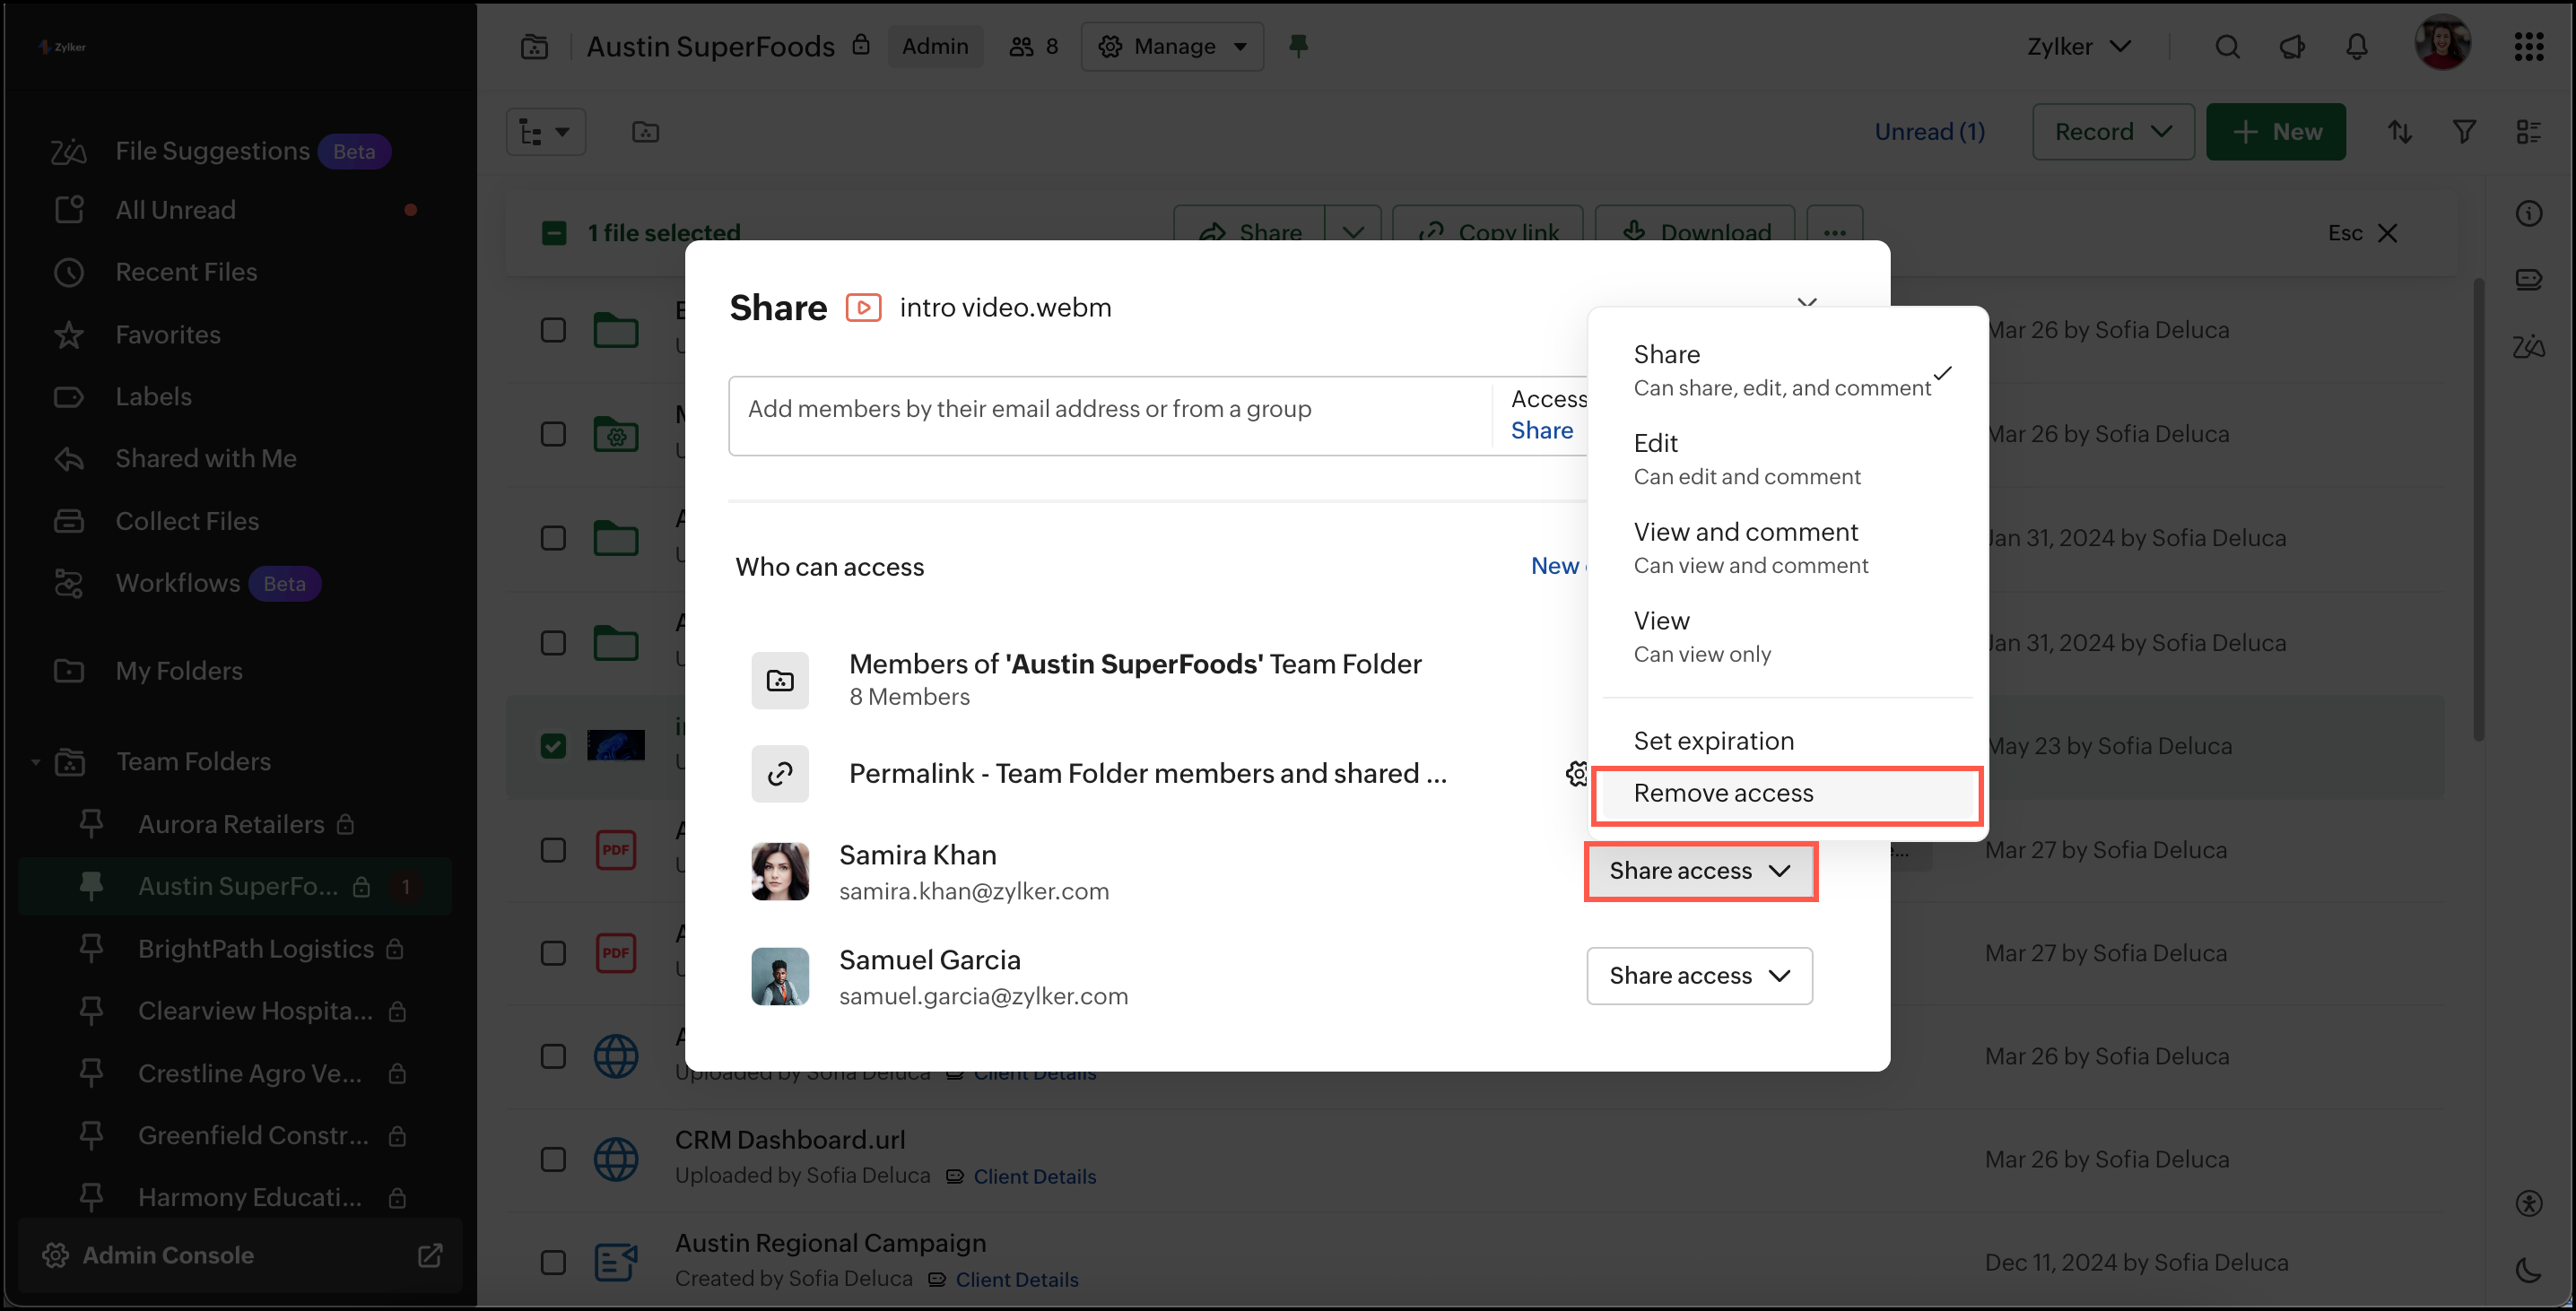Screen dimensions: 2576x1311
Task: Tick the Austin Regional Campaign checkbox
Action: pos(553,1262)
